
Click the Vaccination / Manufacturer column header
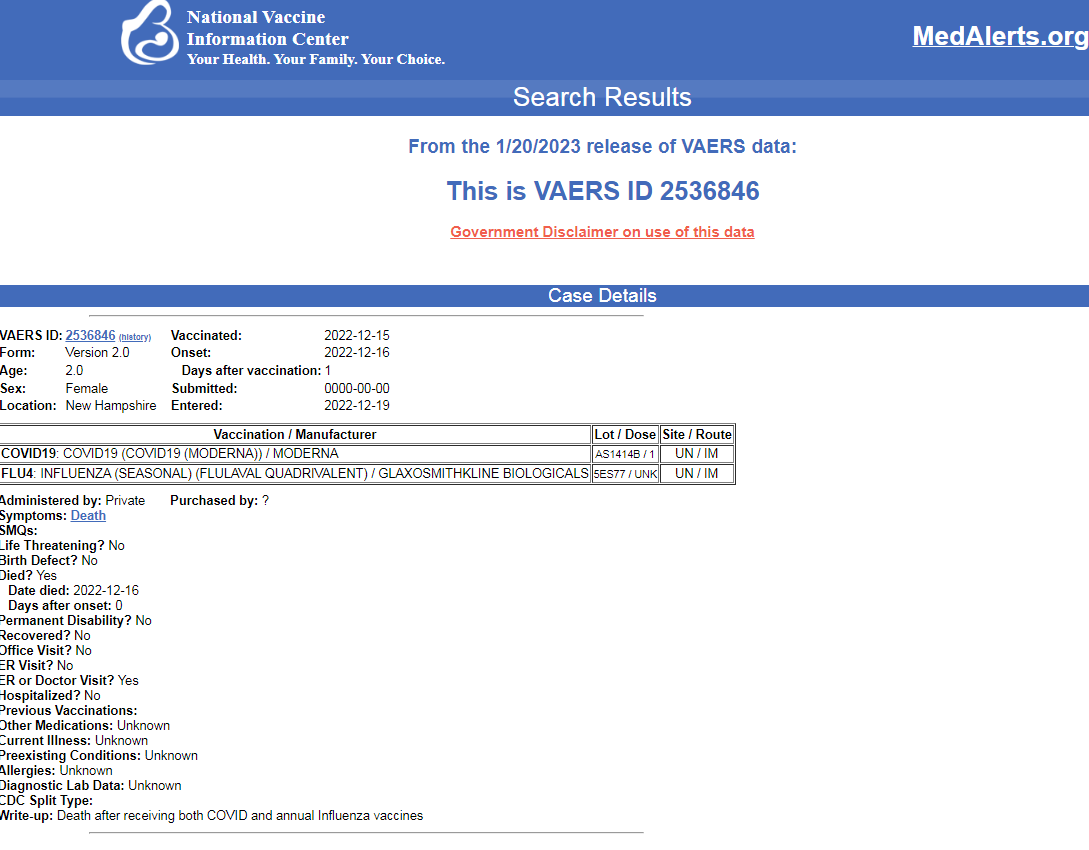point(295,435)
